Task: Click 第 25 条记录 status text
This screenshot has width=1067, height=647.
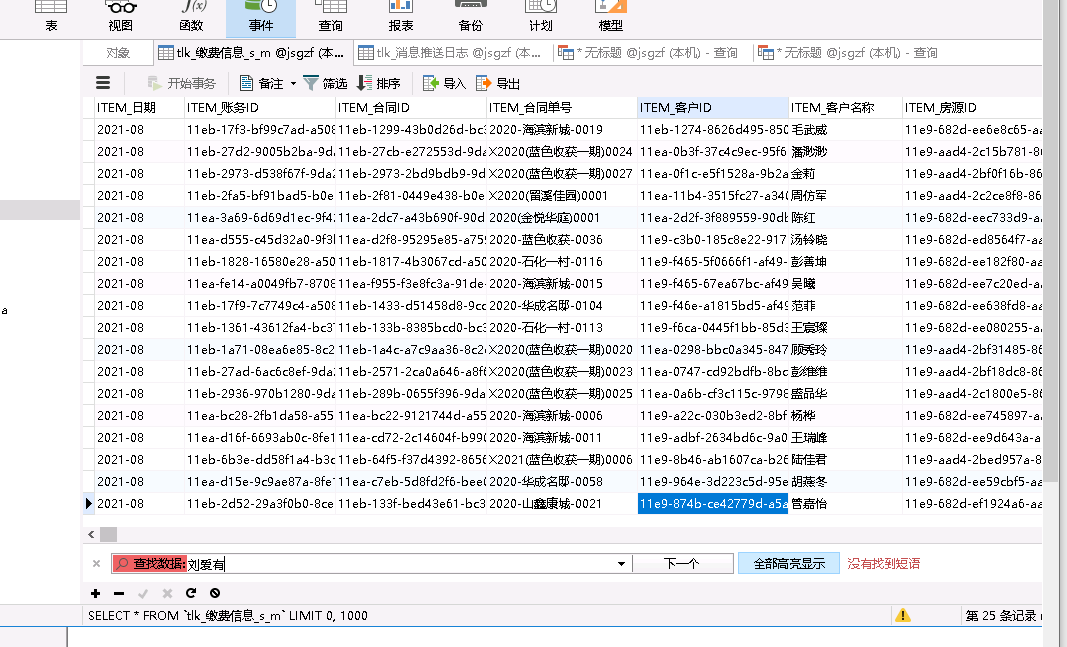Action: point(1000,616)
